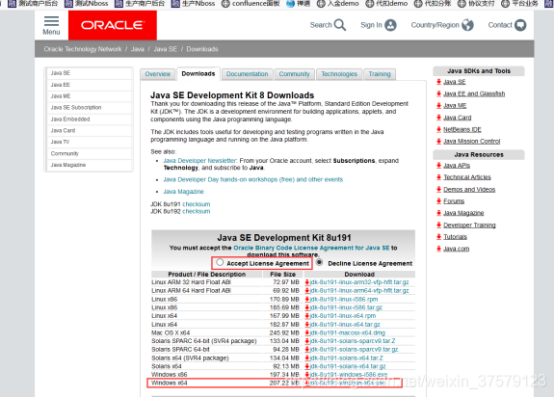Viewport: 554px width, 397px height.
Task: Download jdk-8u191 linux-i586 rpm file
Action: click(x=344, y=299)
